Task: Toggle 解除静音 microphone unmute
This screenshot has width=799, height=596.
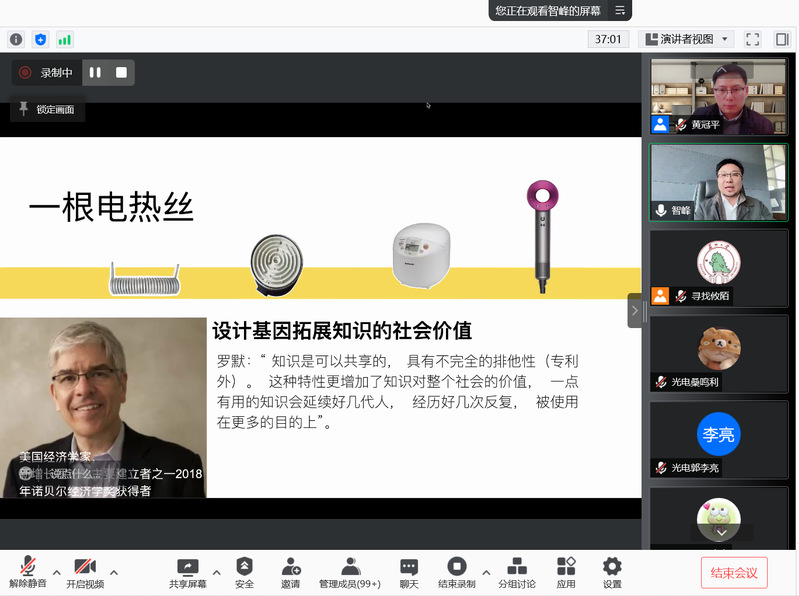Action: (28, 572)
